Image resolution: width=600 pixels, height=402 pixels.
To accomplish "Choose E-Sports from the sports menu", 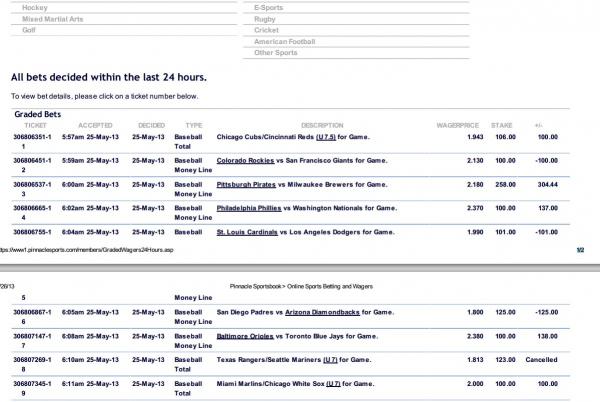I will 268,7.
